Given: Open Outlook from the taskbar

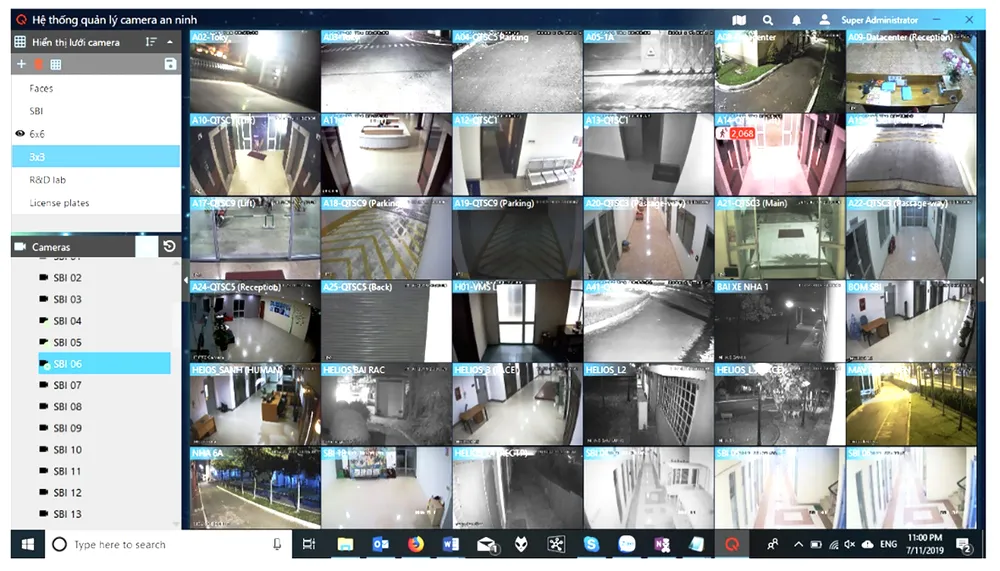Looking at the screenshot, I should point(381,544).
